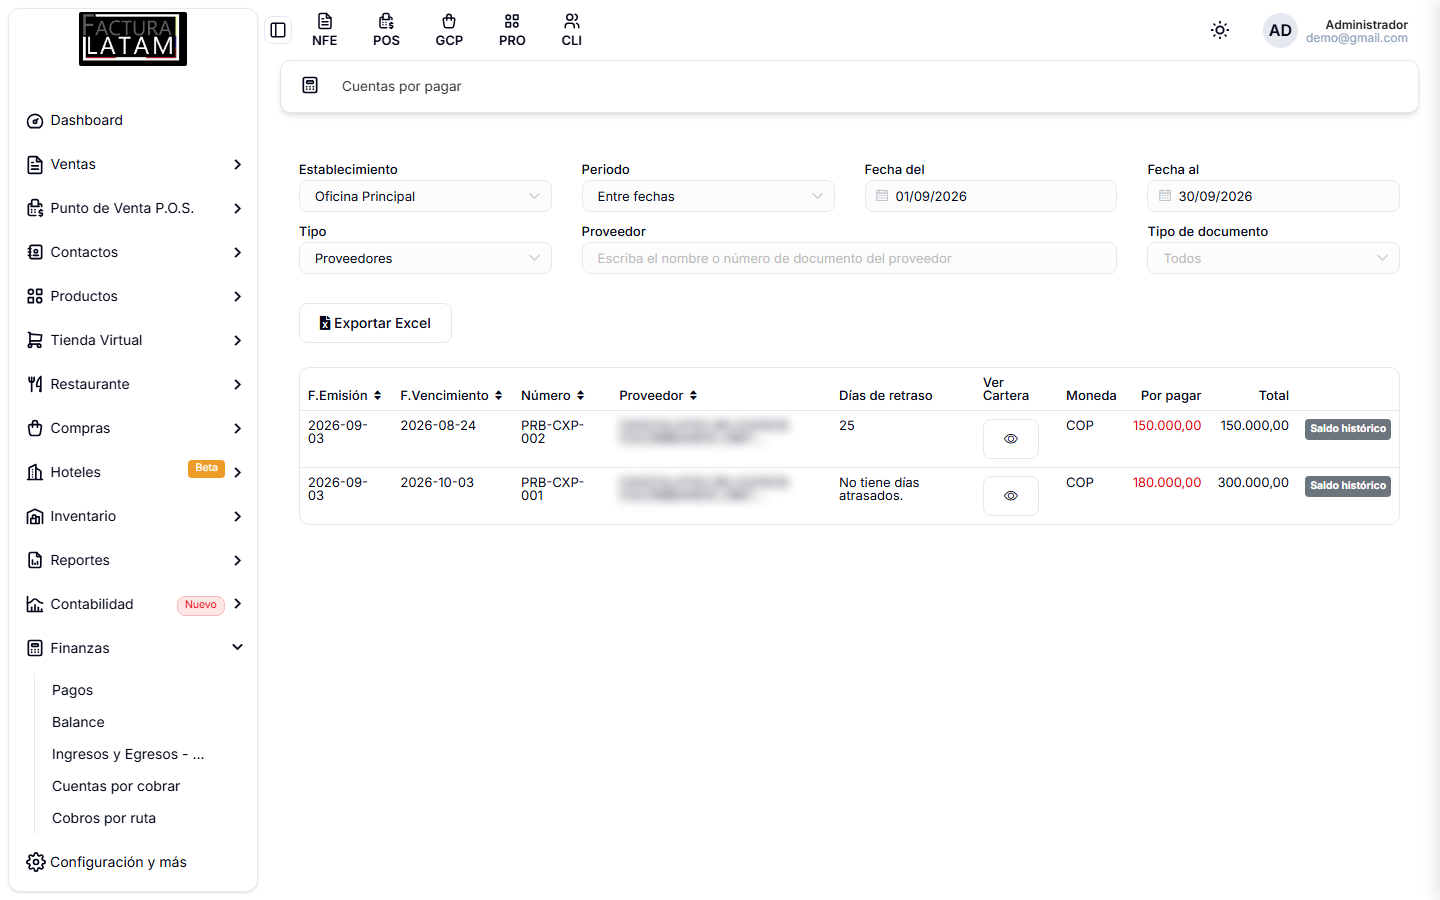Open Balance under Finanzas
The image size is (1440, 900).
(78, 722)
